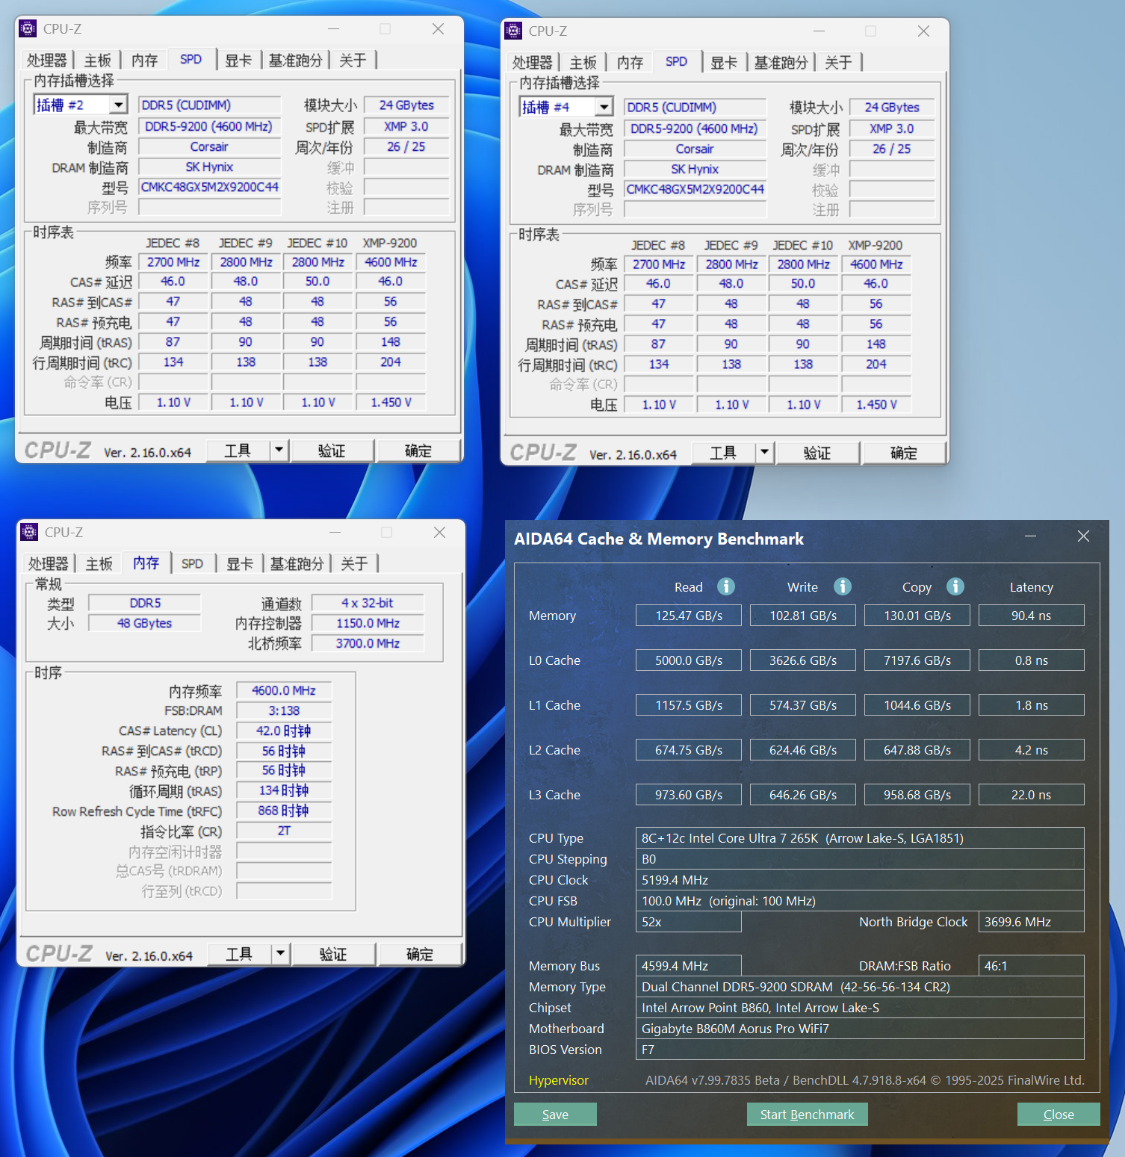The width and height of the screenshot is (1125, 1157).
Task: Click Memory Read value 125.47 GB/s
Action: [x=689, y=615]
